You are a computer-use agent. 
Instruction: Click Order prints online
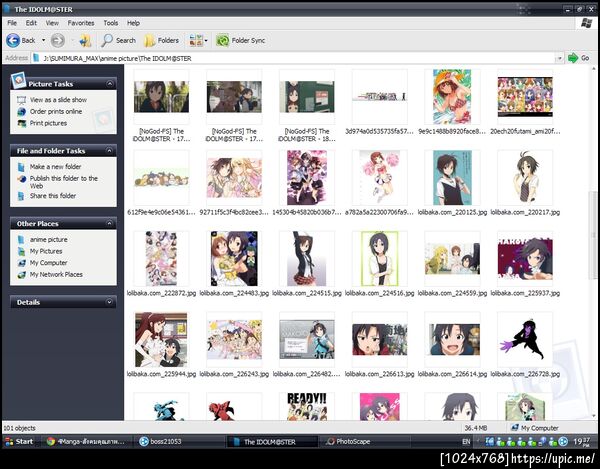pos(56,111)
